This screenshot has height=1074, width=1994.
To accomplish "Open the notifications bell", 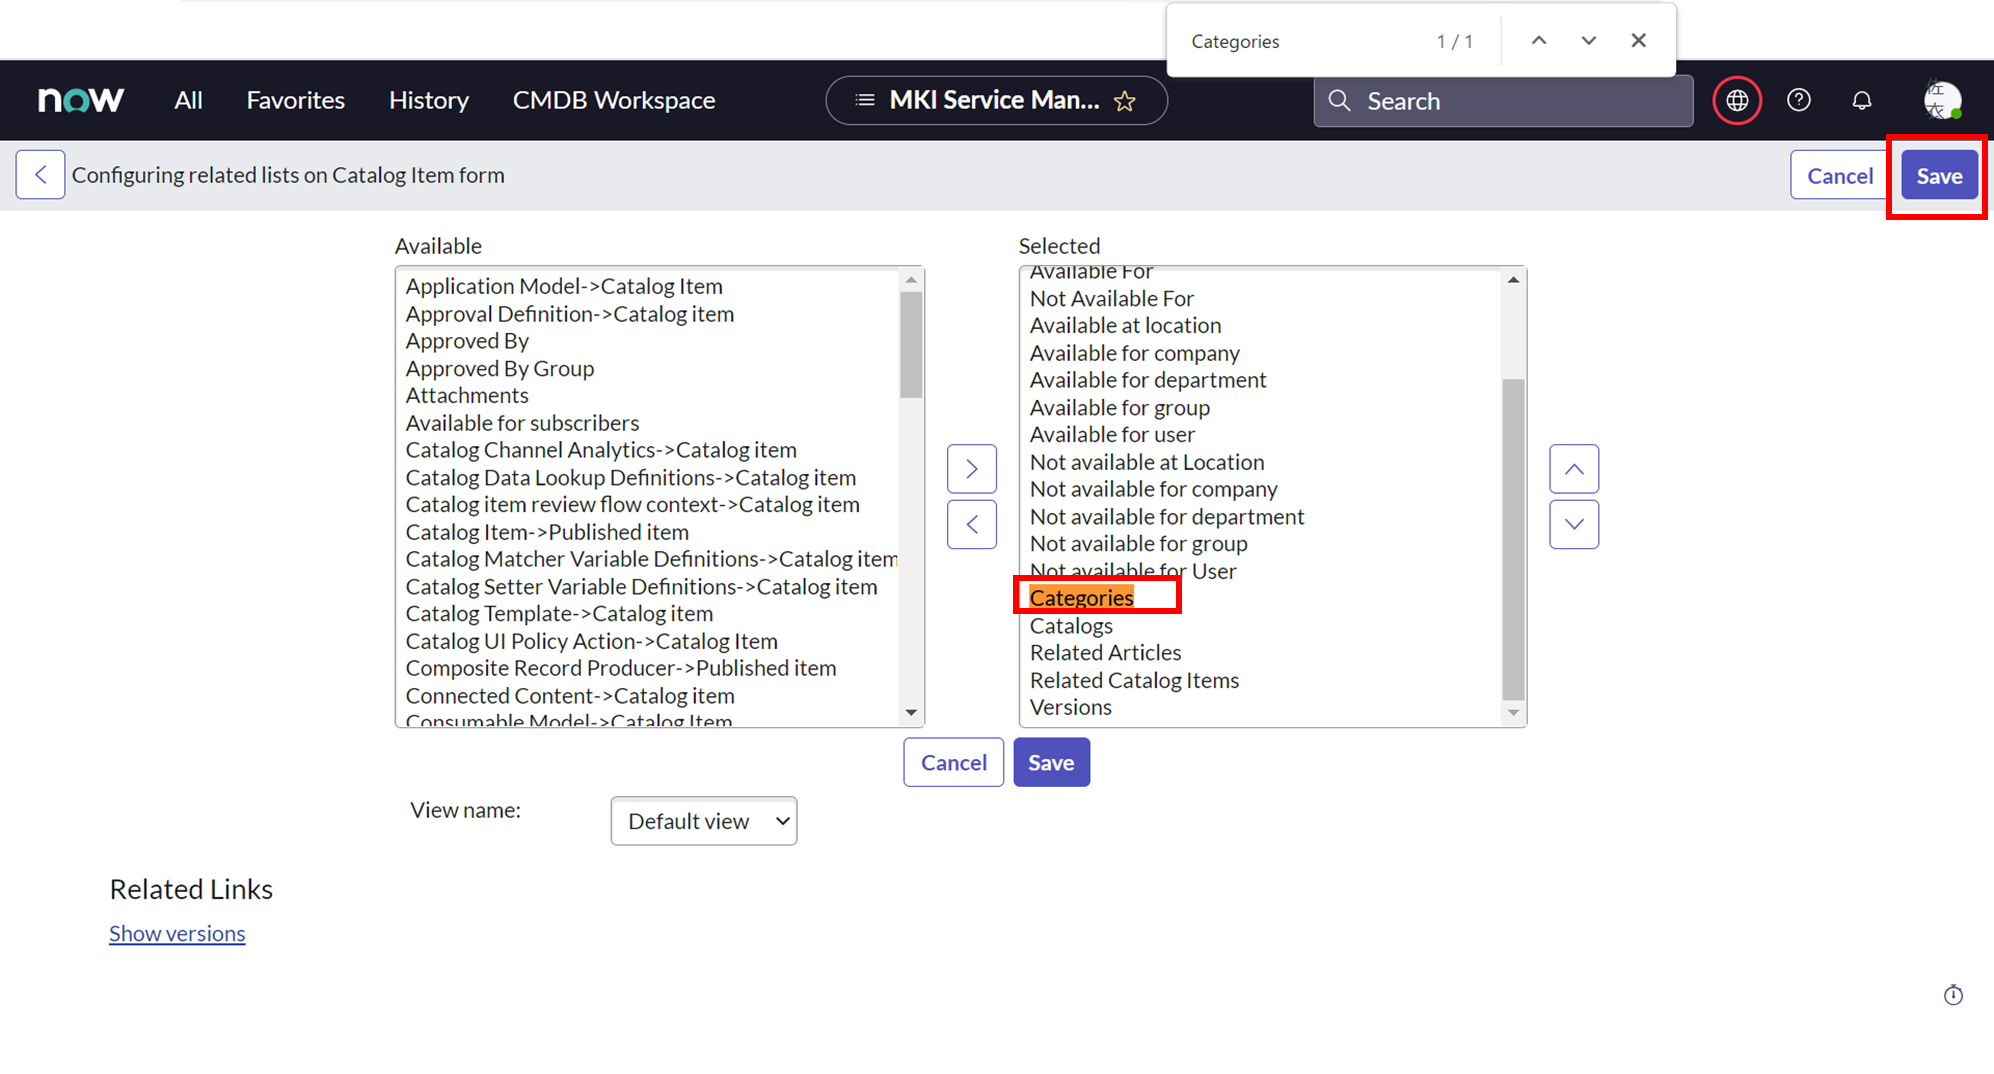I will (1861, 101).
